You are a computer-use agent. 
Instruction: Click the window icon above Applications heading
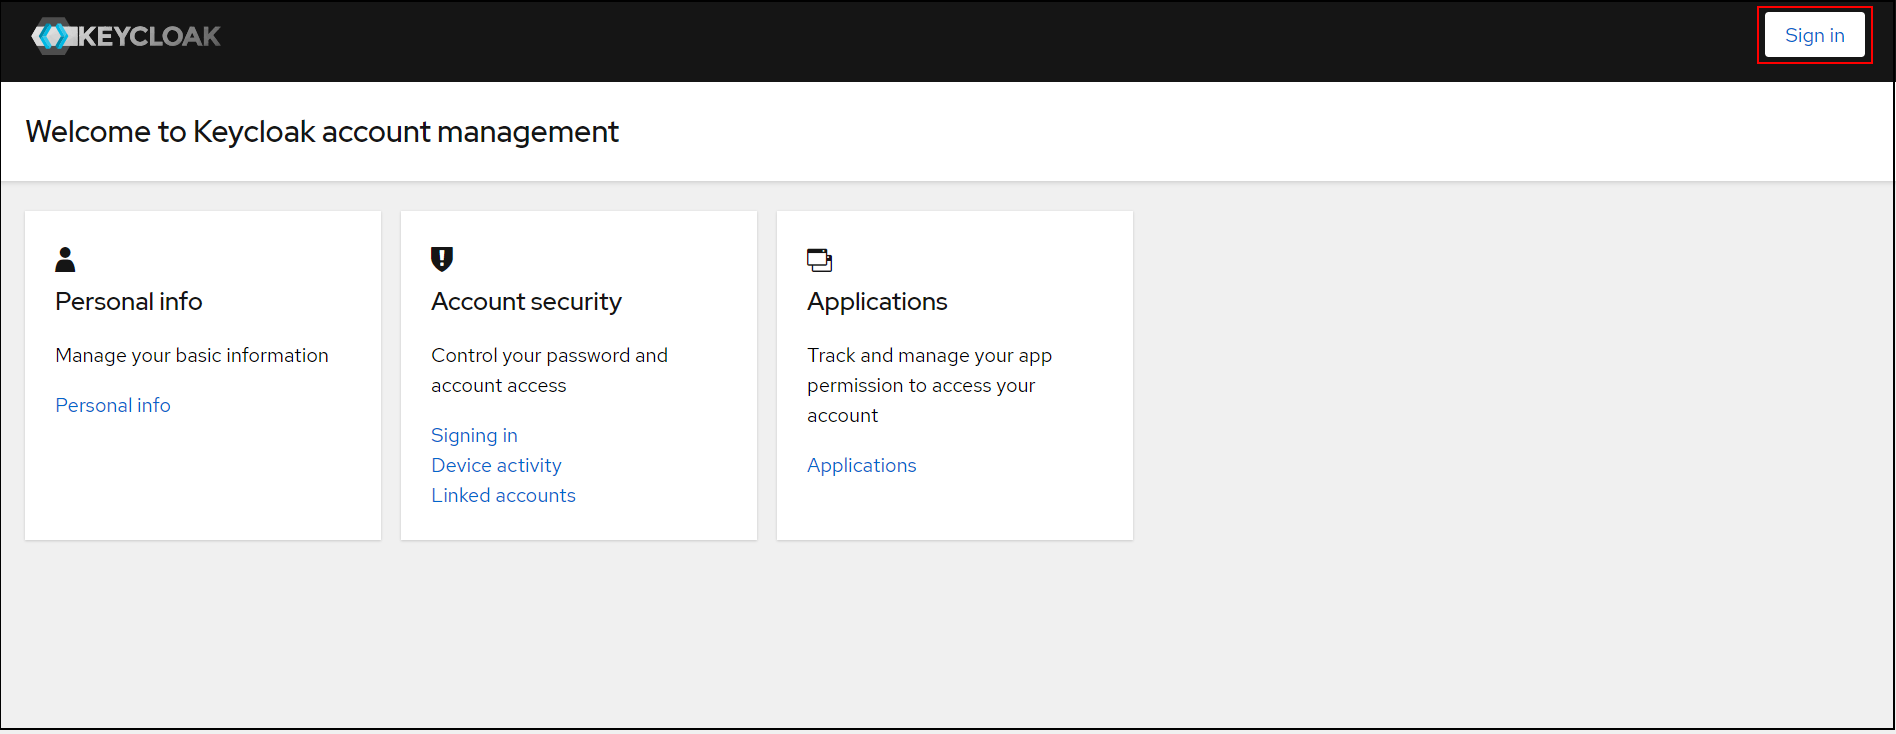(819, 260)
